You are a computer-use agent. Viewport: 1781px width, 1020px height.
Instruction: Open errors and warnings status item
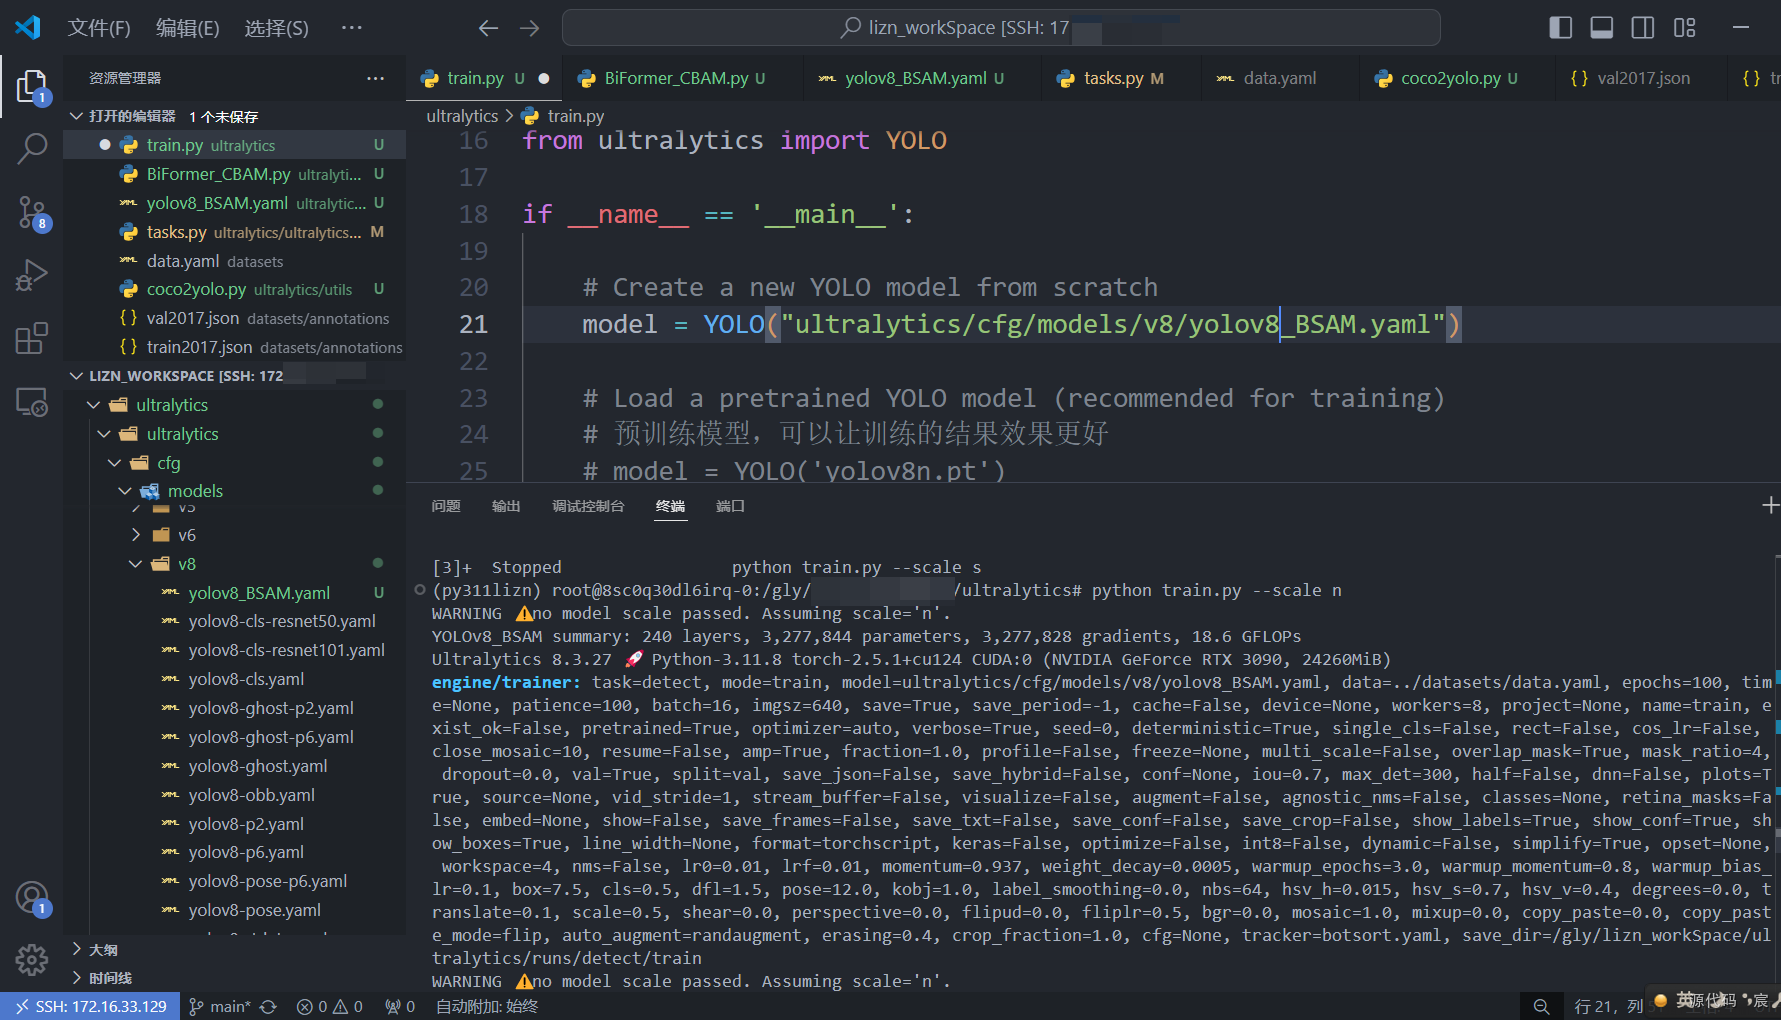coord(330,1006)
